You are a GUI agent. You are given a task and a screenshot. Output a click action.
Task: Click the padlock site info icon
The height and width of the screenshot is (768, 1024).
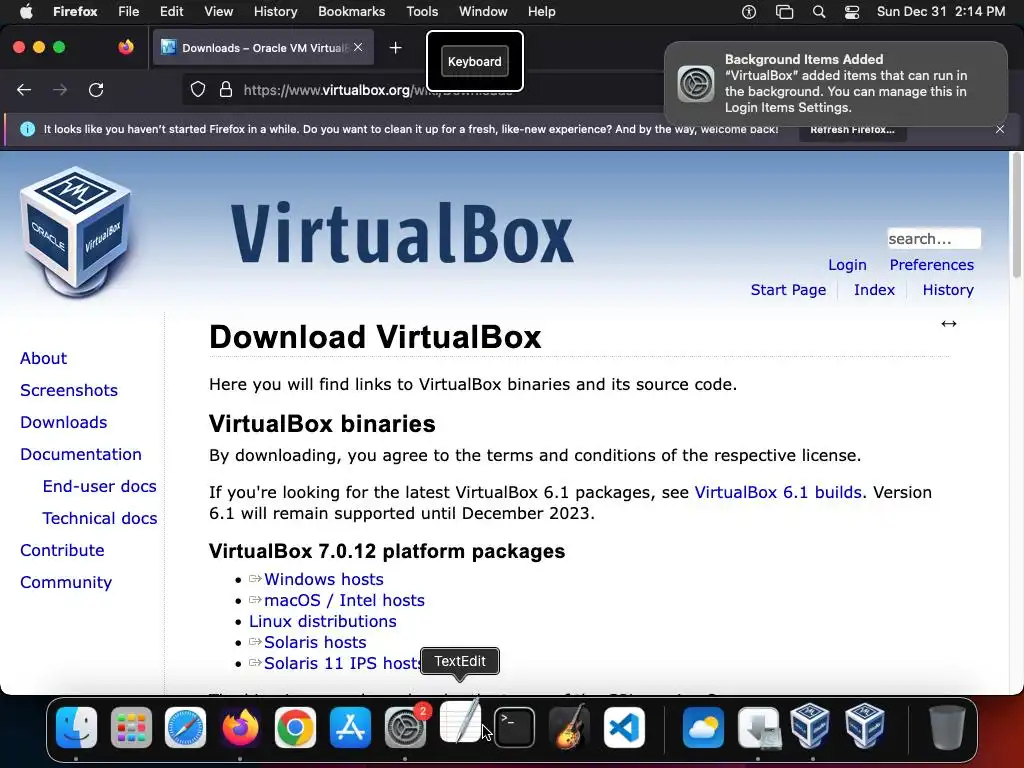[226, 89]
